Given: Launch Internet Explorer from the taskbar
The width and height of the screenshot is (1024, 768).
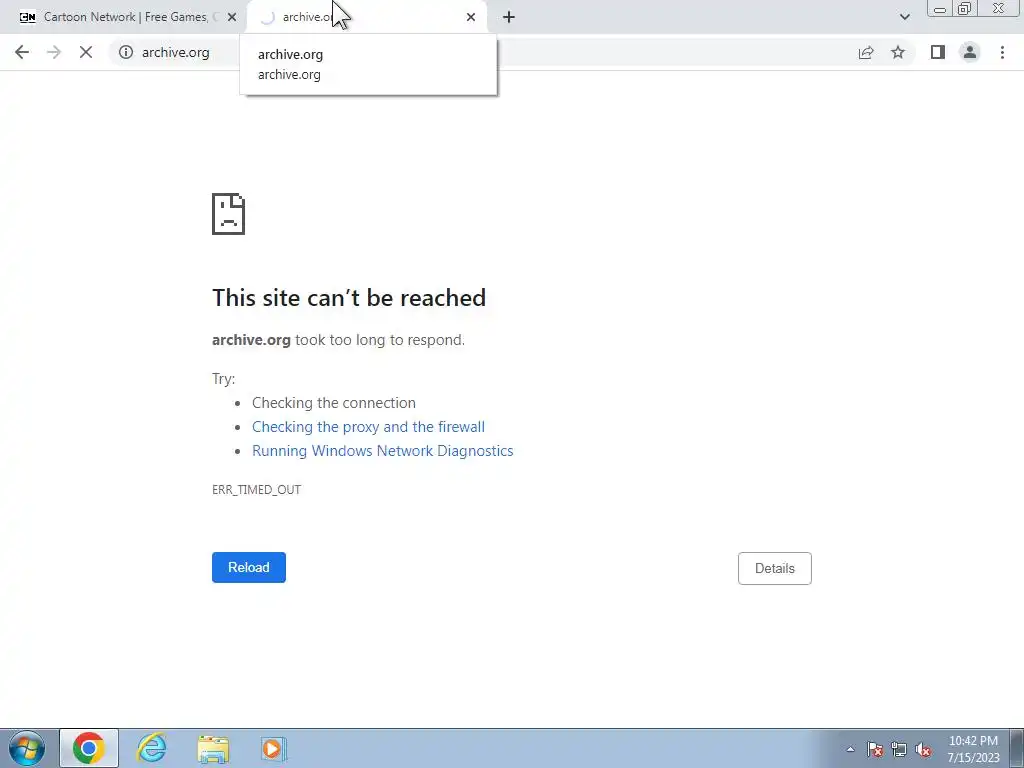Looking at the screenshot, I should coord(152,748).
